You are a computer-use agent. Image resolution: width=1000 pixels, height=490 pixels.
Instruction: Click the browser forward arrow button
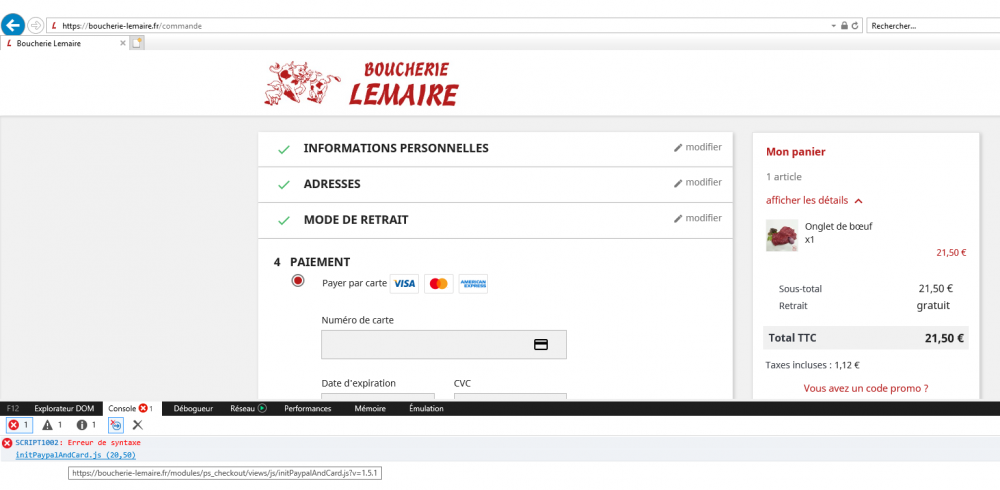[x=36, y=26]
